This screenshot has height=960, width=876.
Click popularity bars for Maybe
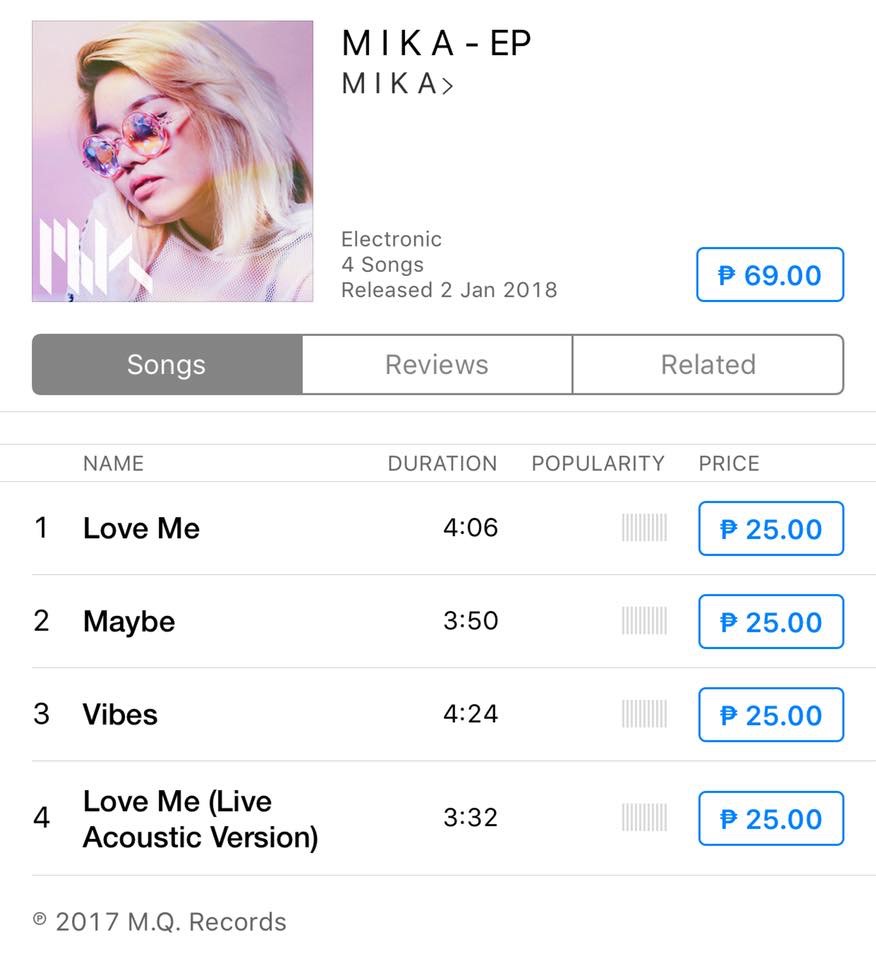coord(644,621)
